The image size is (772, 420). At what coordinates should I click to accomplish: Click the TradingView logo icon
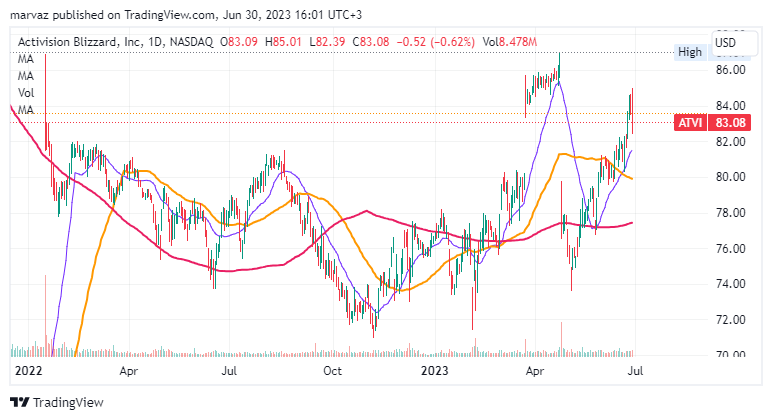pos(20,402)
